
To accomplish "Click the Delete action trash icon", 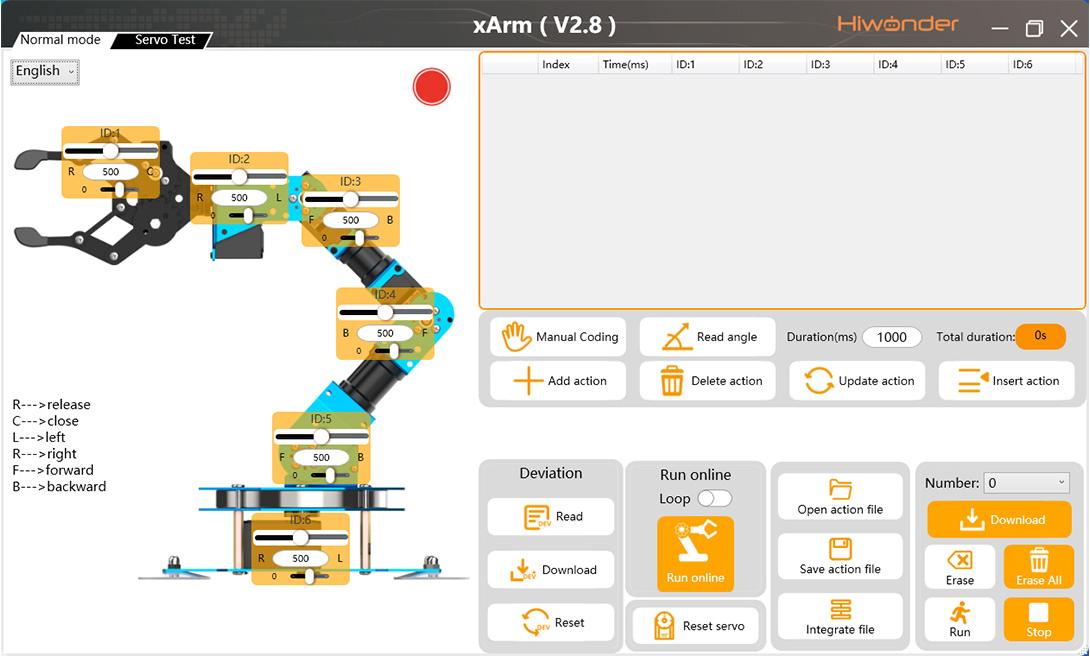I will pyautogui.click(x=672, y=381).
